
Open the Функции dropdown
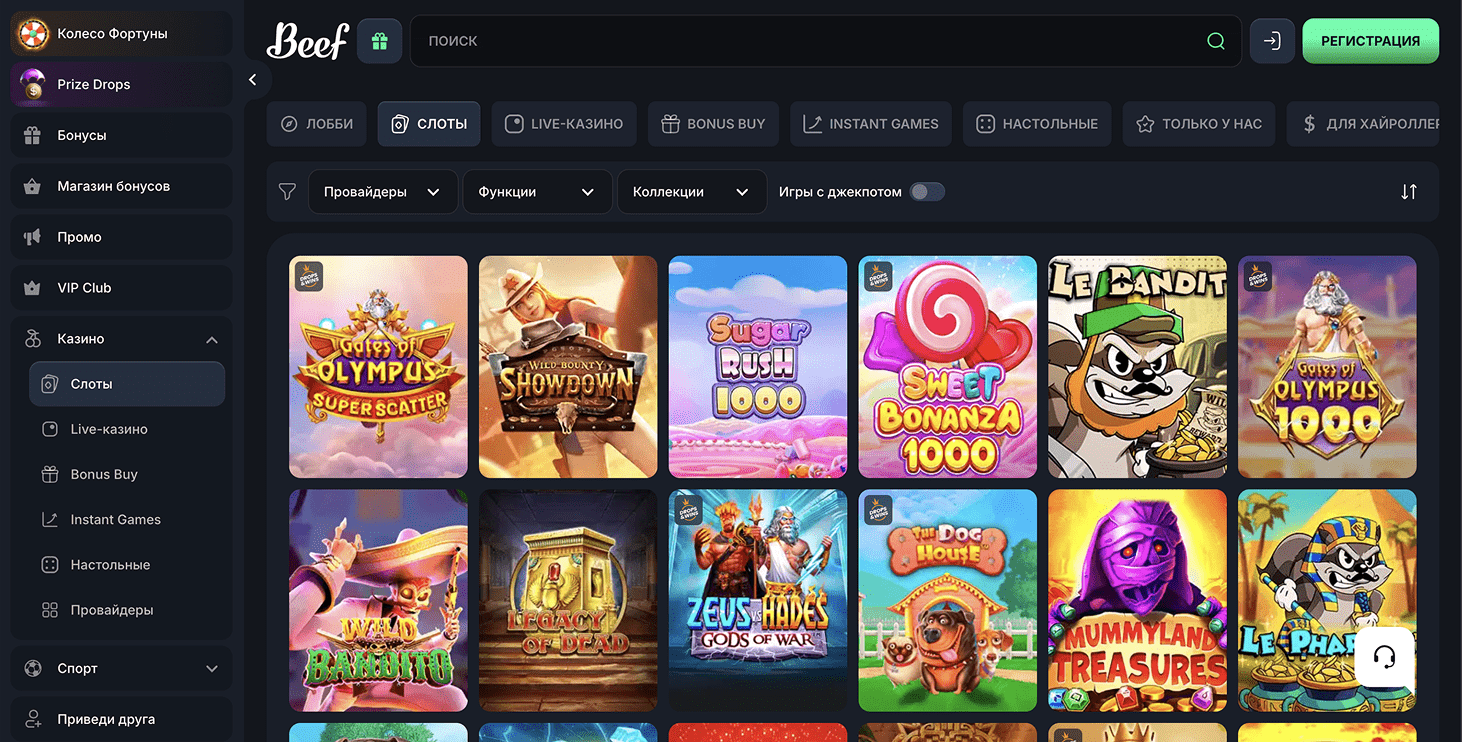click(x=537, y=192)
